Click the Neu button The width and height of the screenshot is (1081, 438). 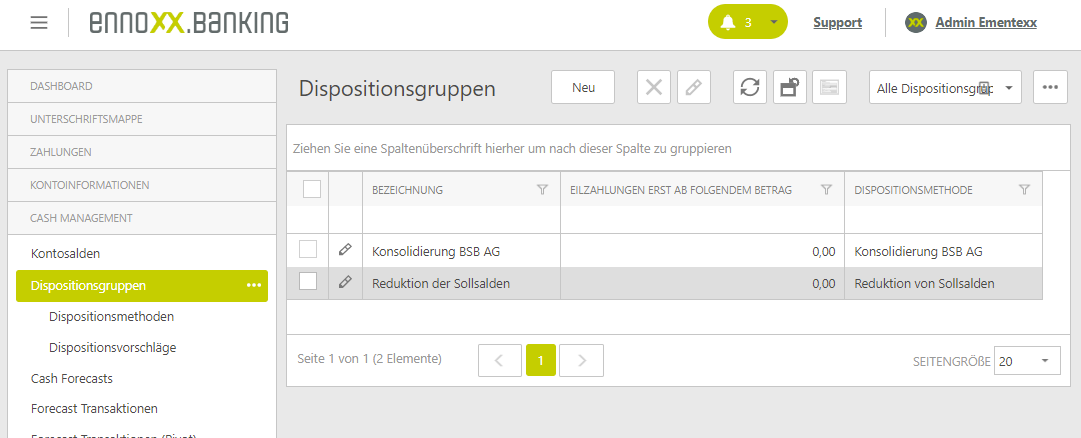tap(583, 87)
